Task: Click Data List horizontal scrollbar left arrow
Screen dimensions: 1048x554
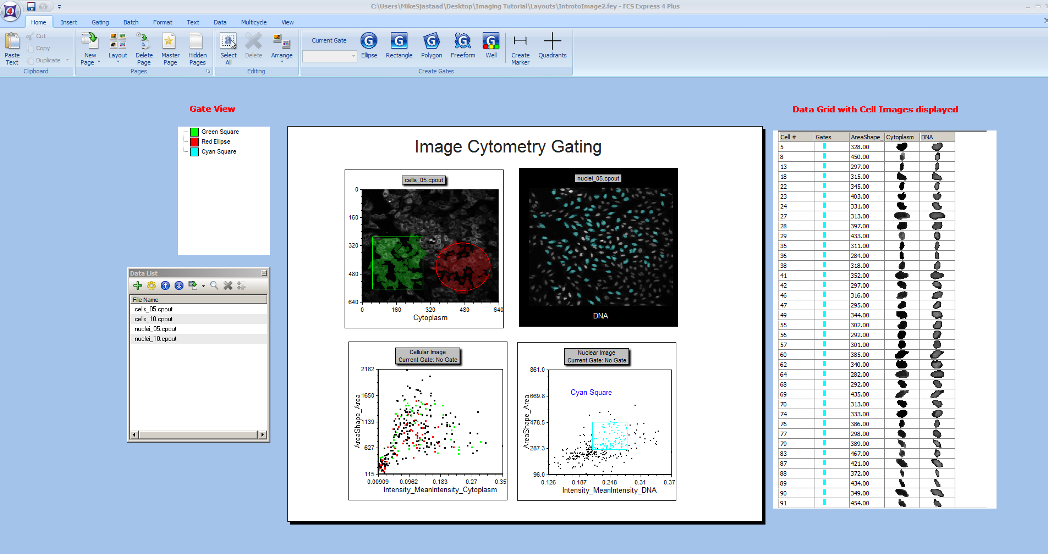Action: click(x=134, y=435)
